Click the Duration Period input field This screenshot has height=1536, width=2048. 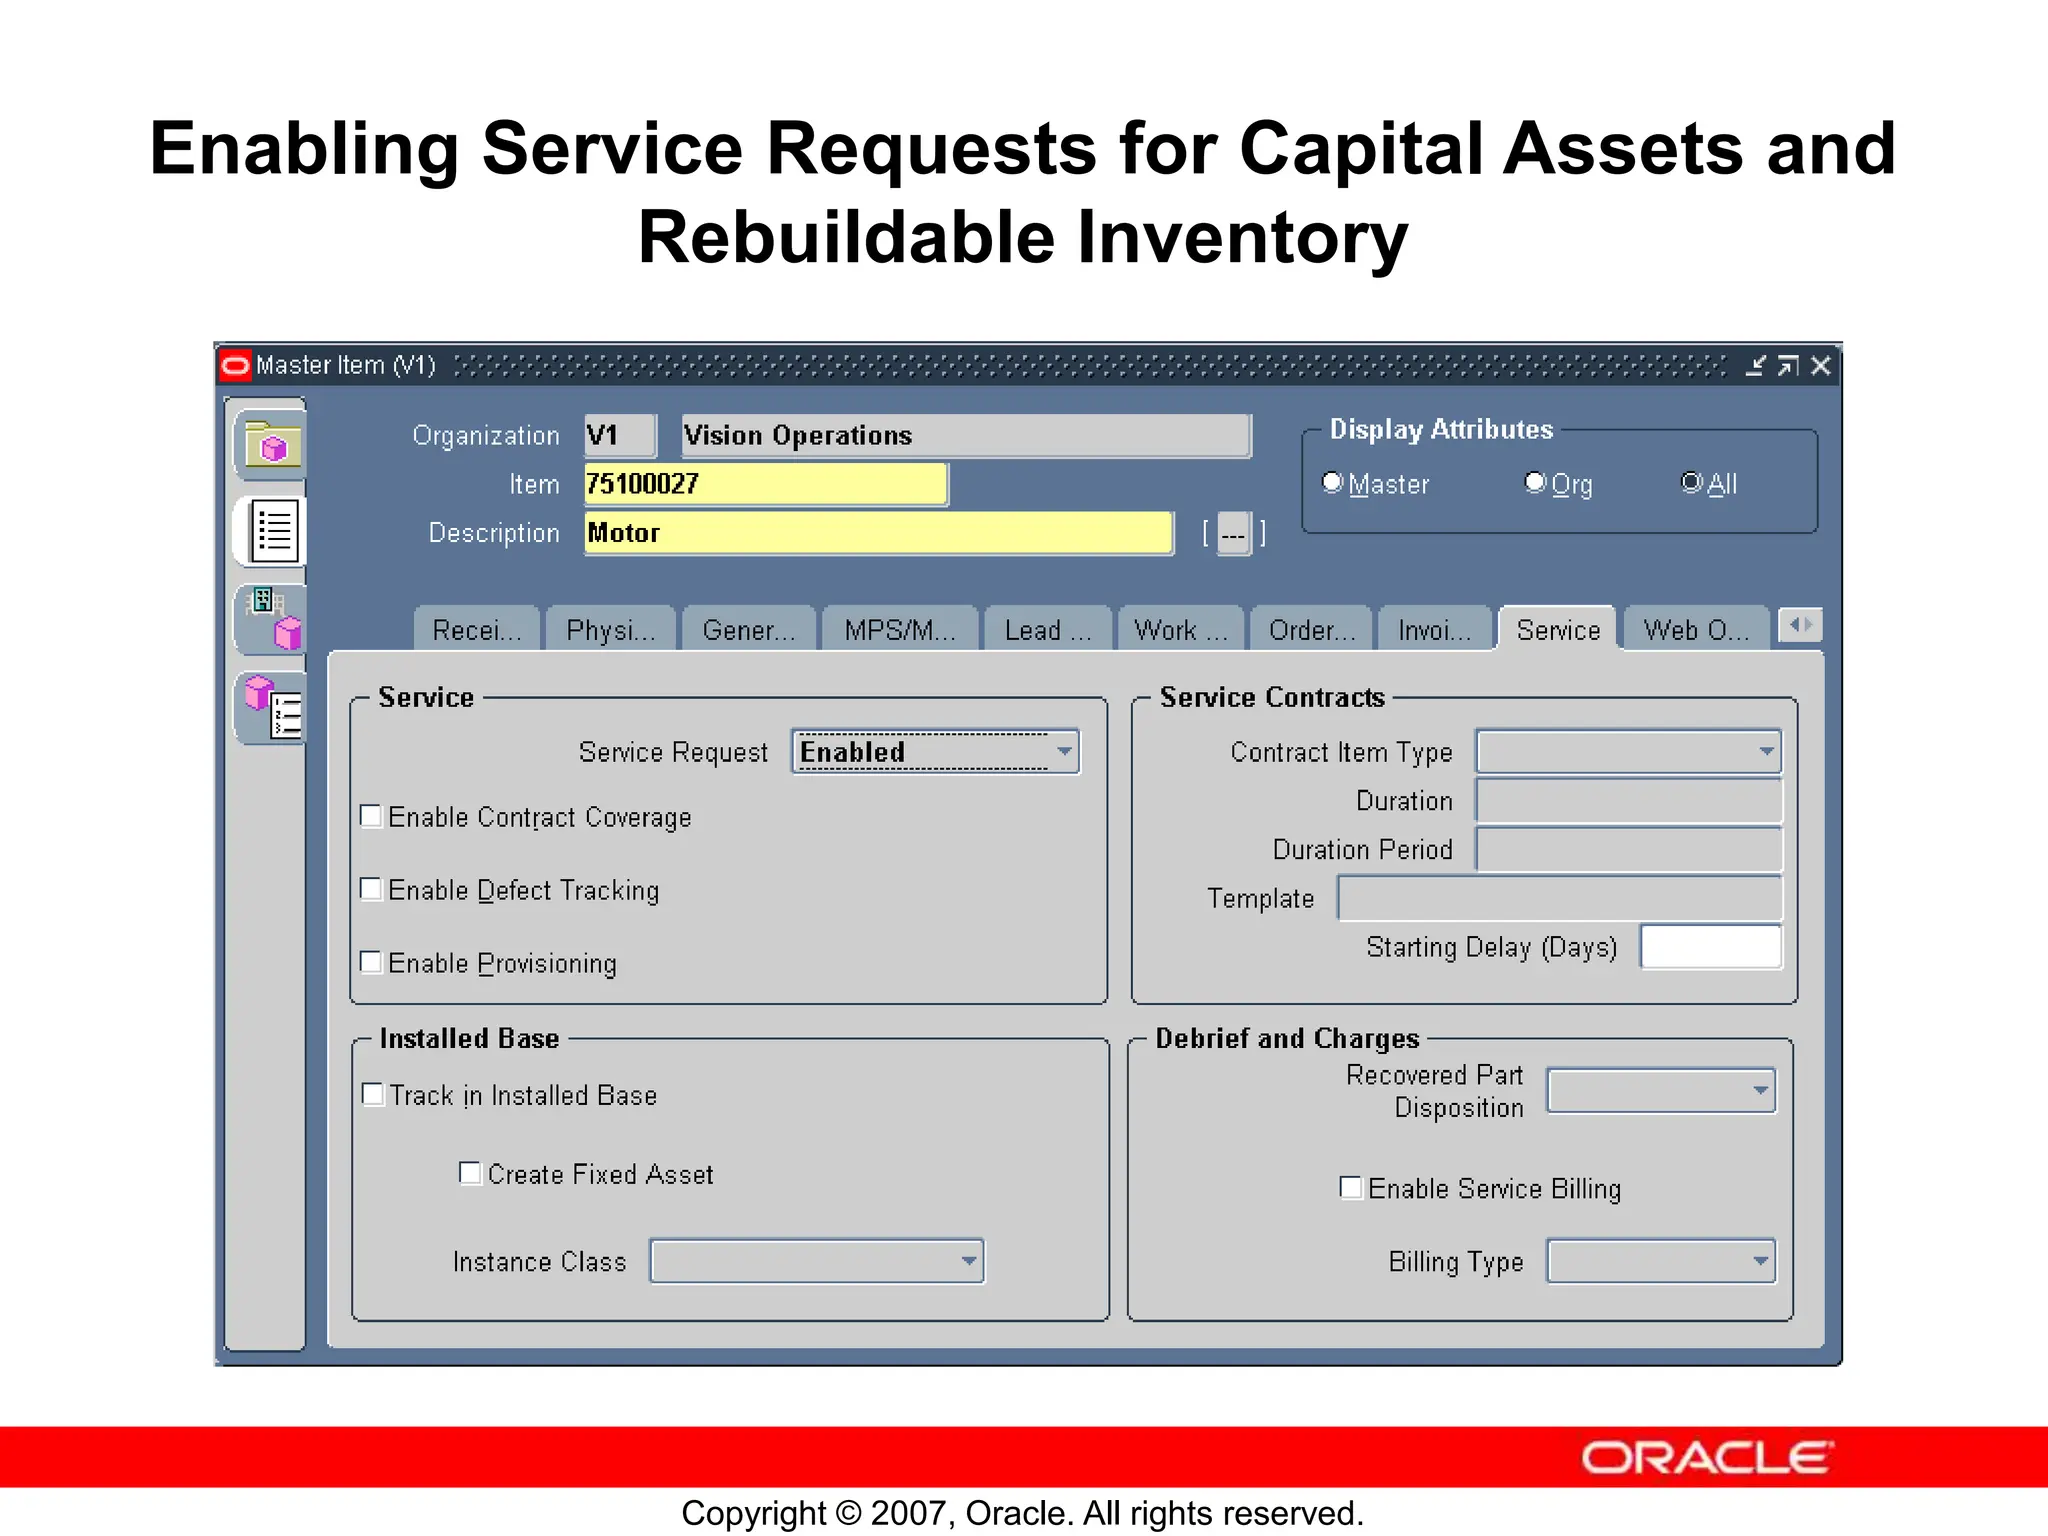pos(1629,849)
